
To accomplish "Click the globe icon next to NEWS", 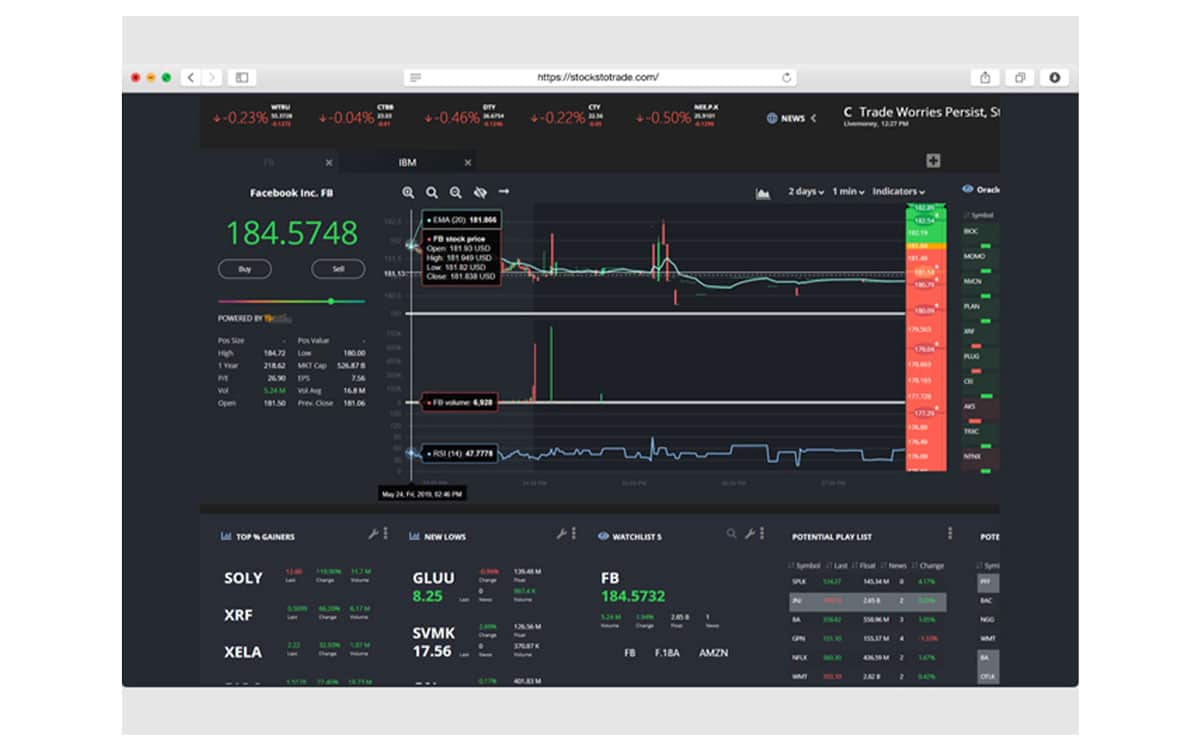I will [772, 118].
